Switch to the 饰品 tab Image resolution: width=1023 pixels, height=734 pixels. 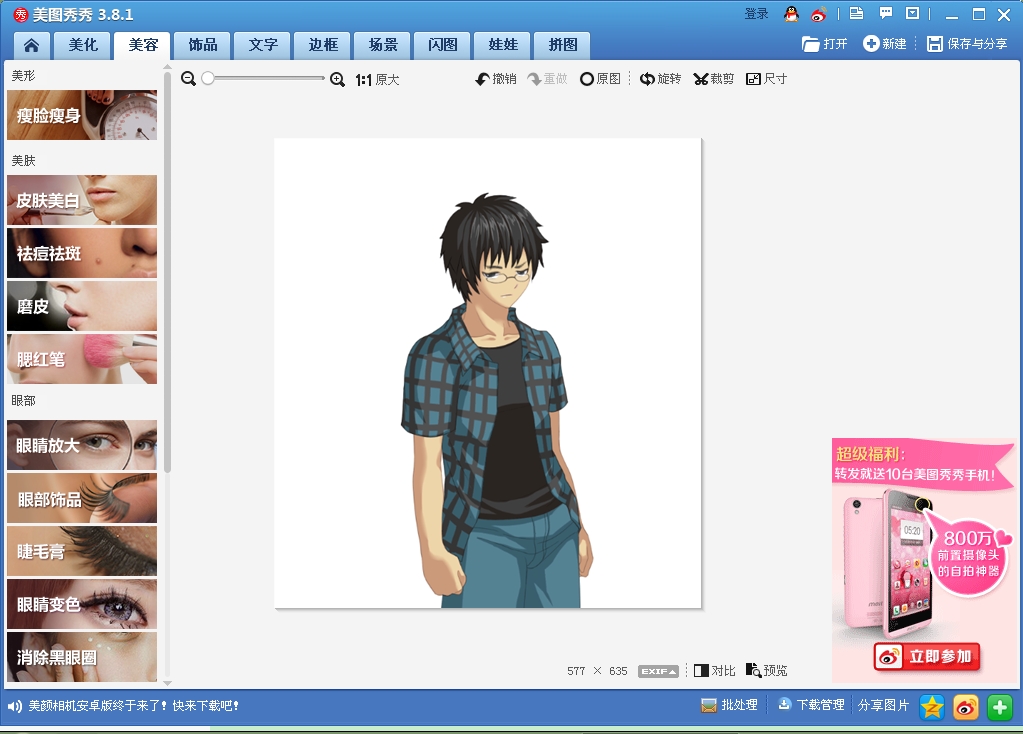click(203, 45)
